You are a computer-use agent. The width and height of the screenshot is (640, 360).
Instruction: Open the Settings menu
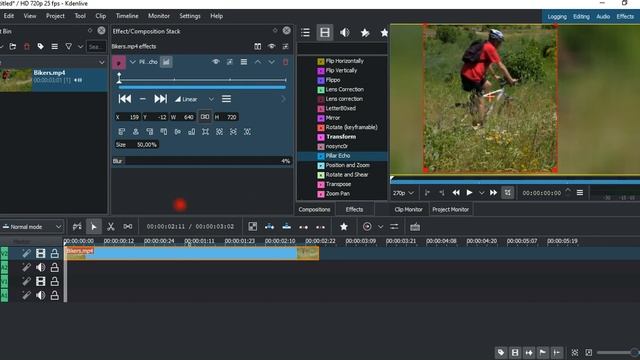(190, 16)
